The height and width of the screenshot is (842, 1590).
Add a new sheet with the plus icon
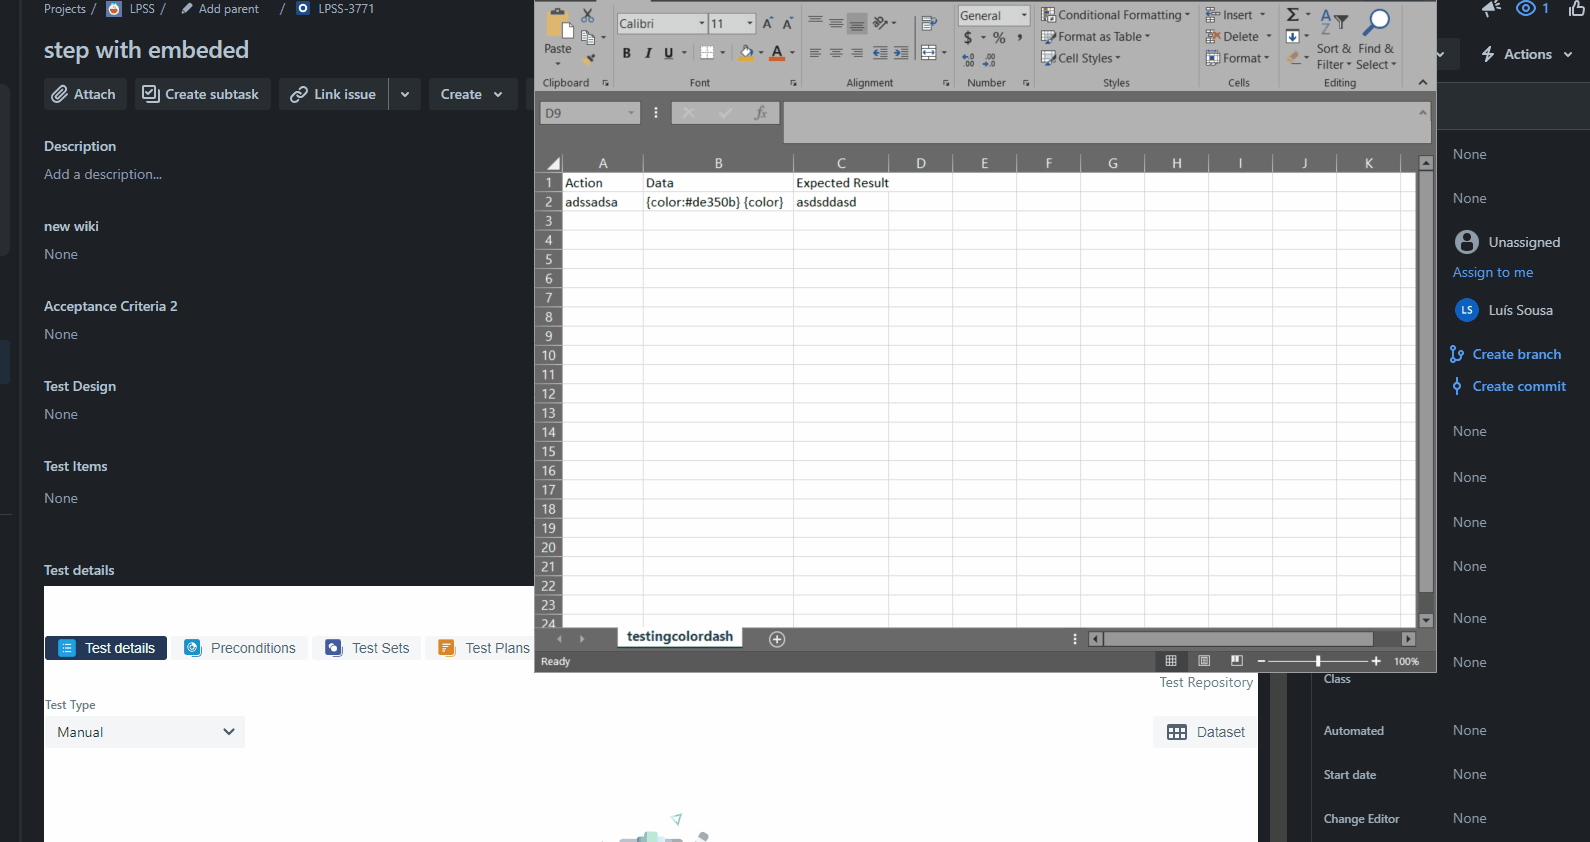pos(777,639)
